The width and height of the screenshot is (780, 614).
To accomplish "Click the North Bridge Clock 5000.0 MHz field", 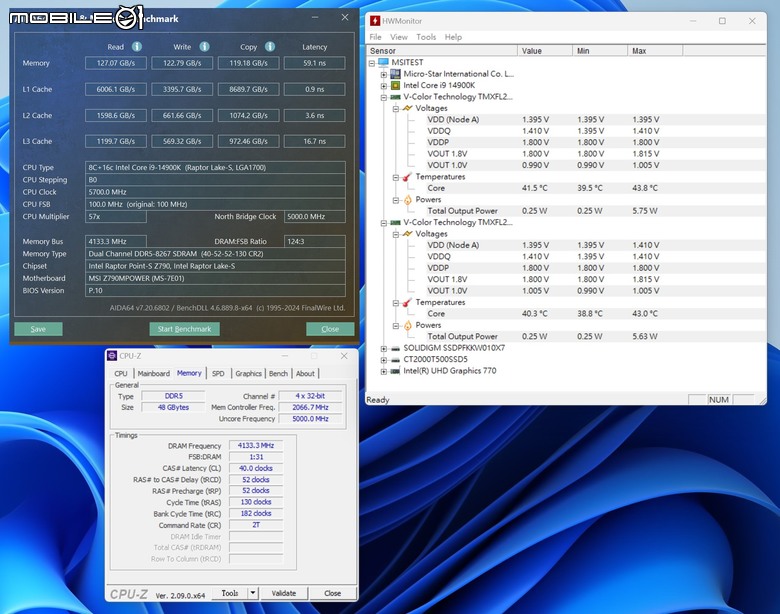I will 314,216.
